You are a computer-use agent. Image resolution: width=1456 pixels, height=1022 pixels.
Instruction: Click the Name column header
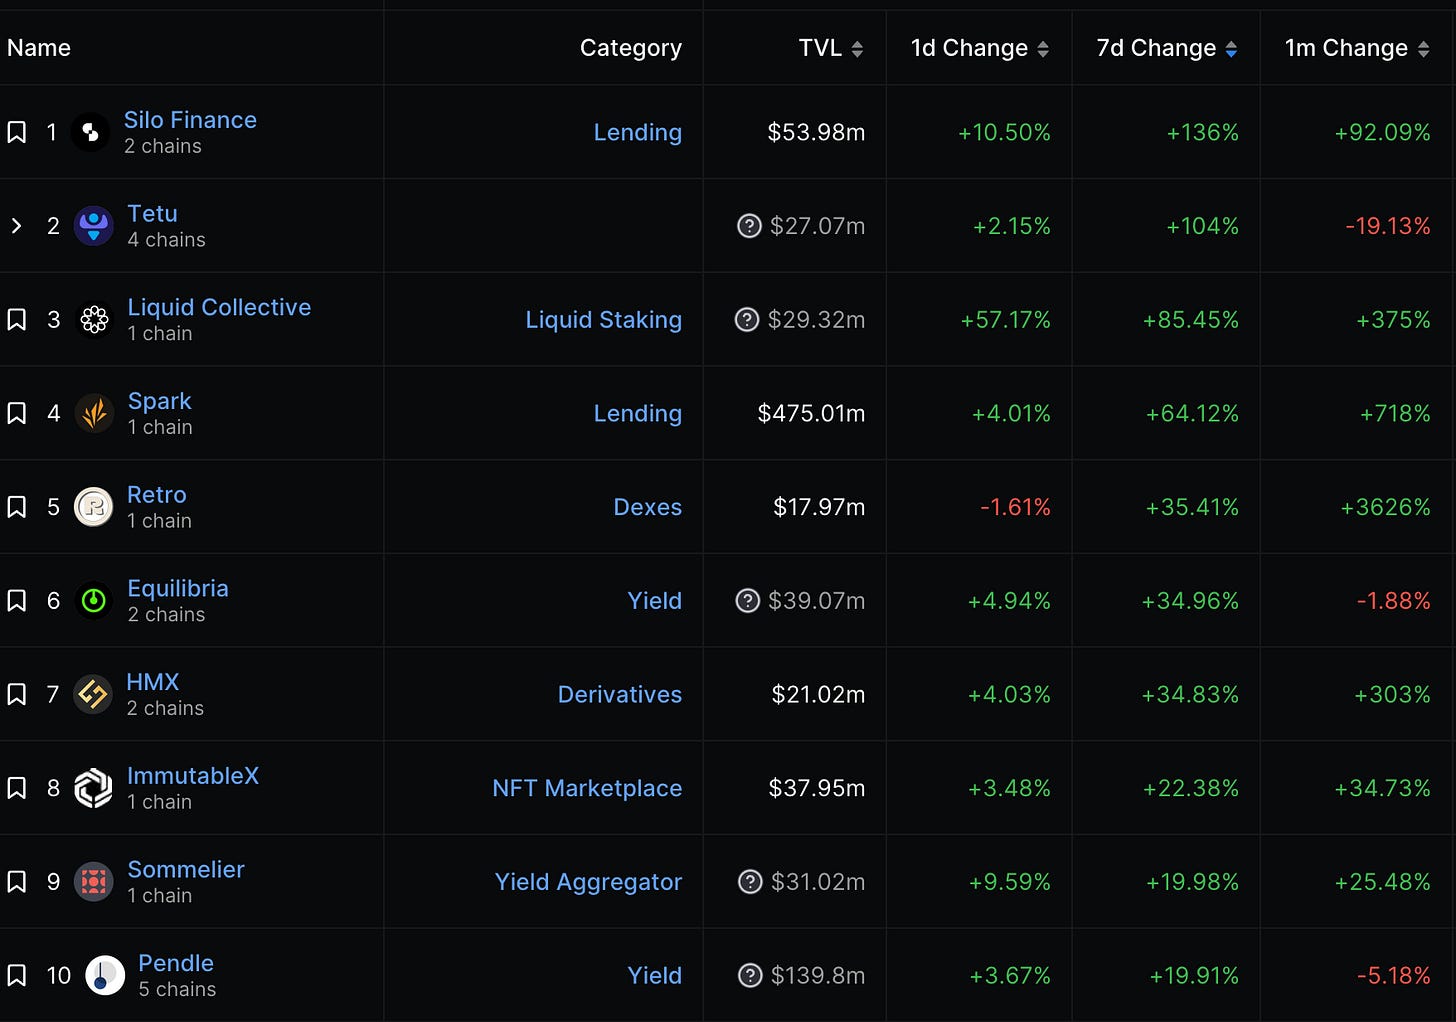pyautogui.click(x=39, y=48)
